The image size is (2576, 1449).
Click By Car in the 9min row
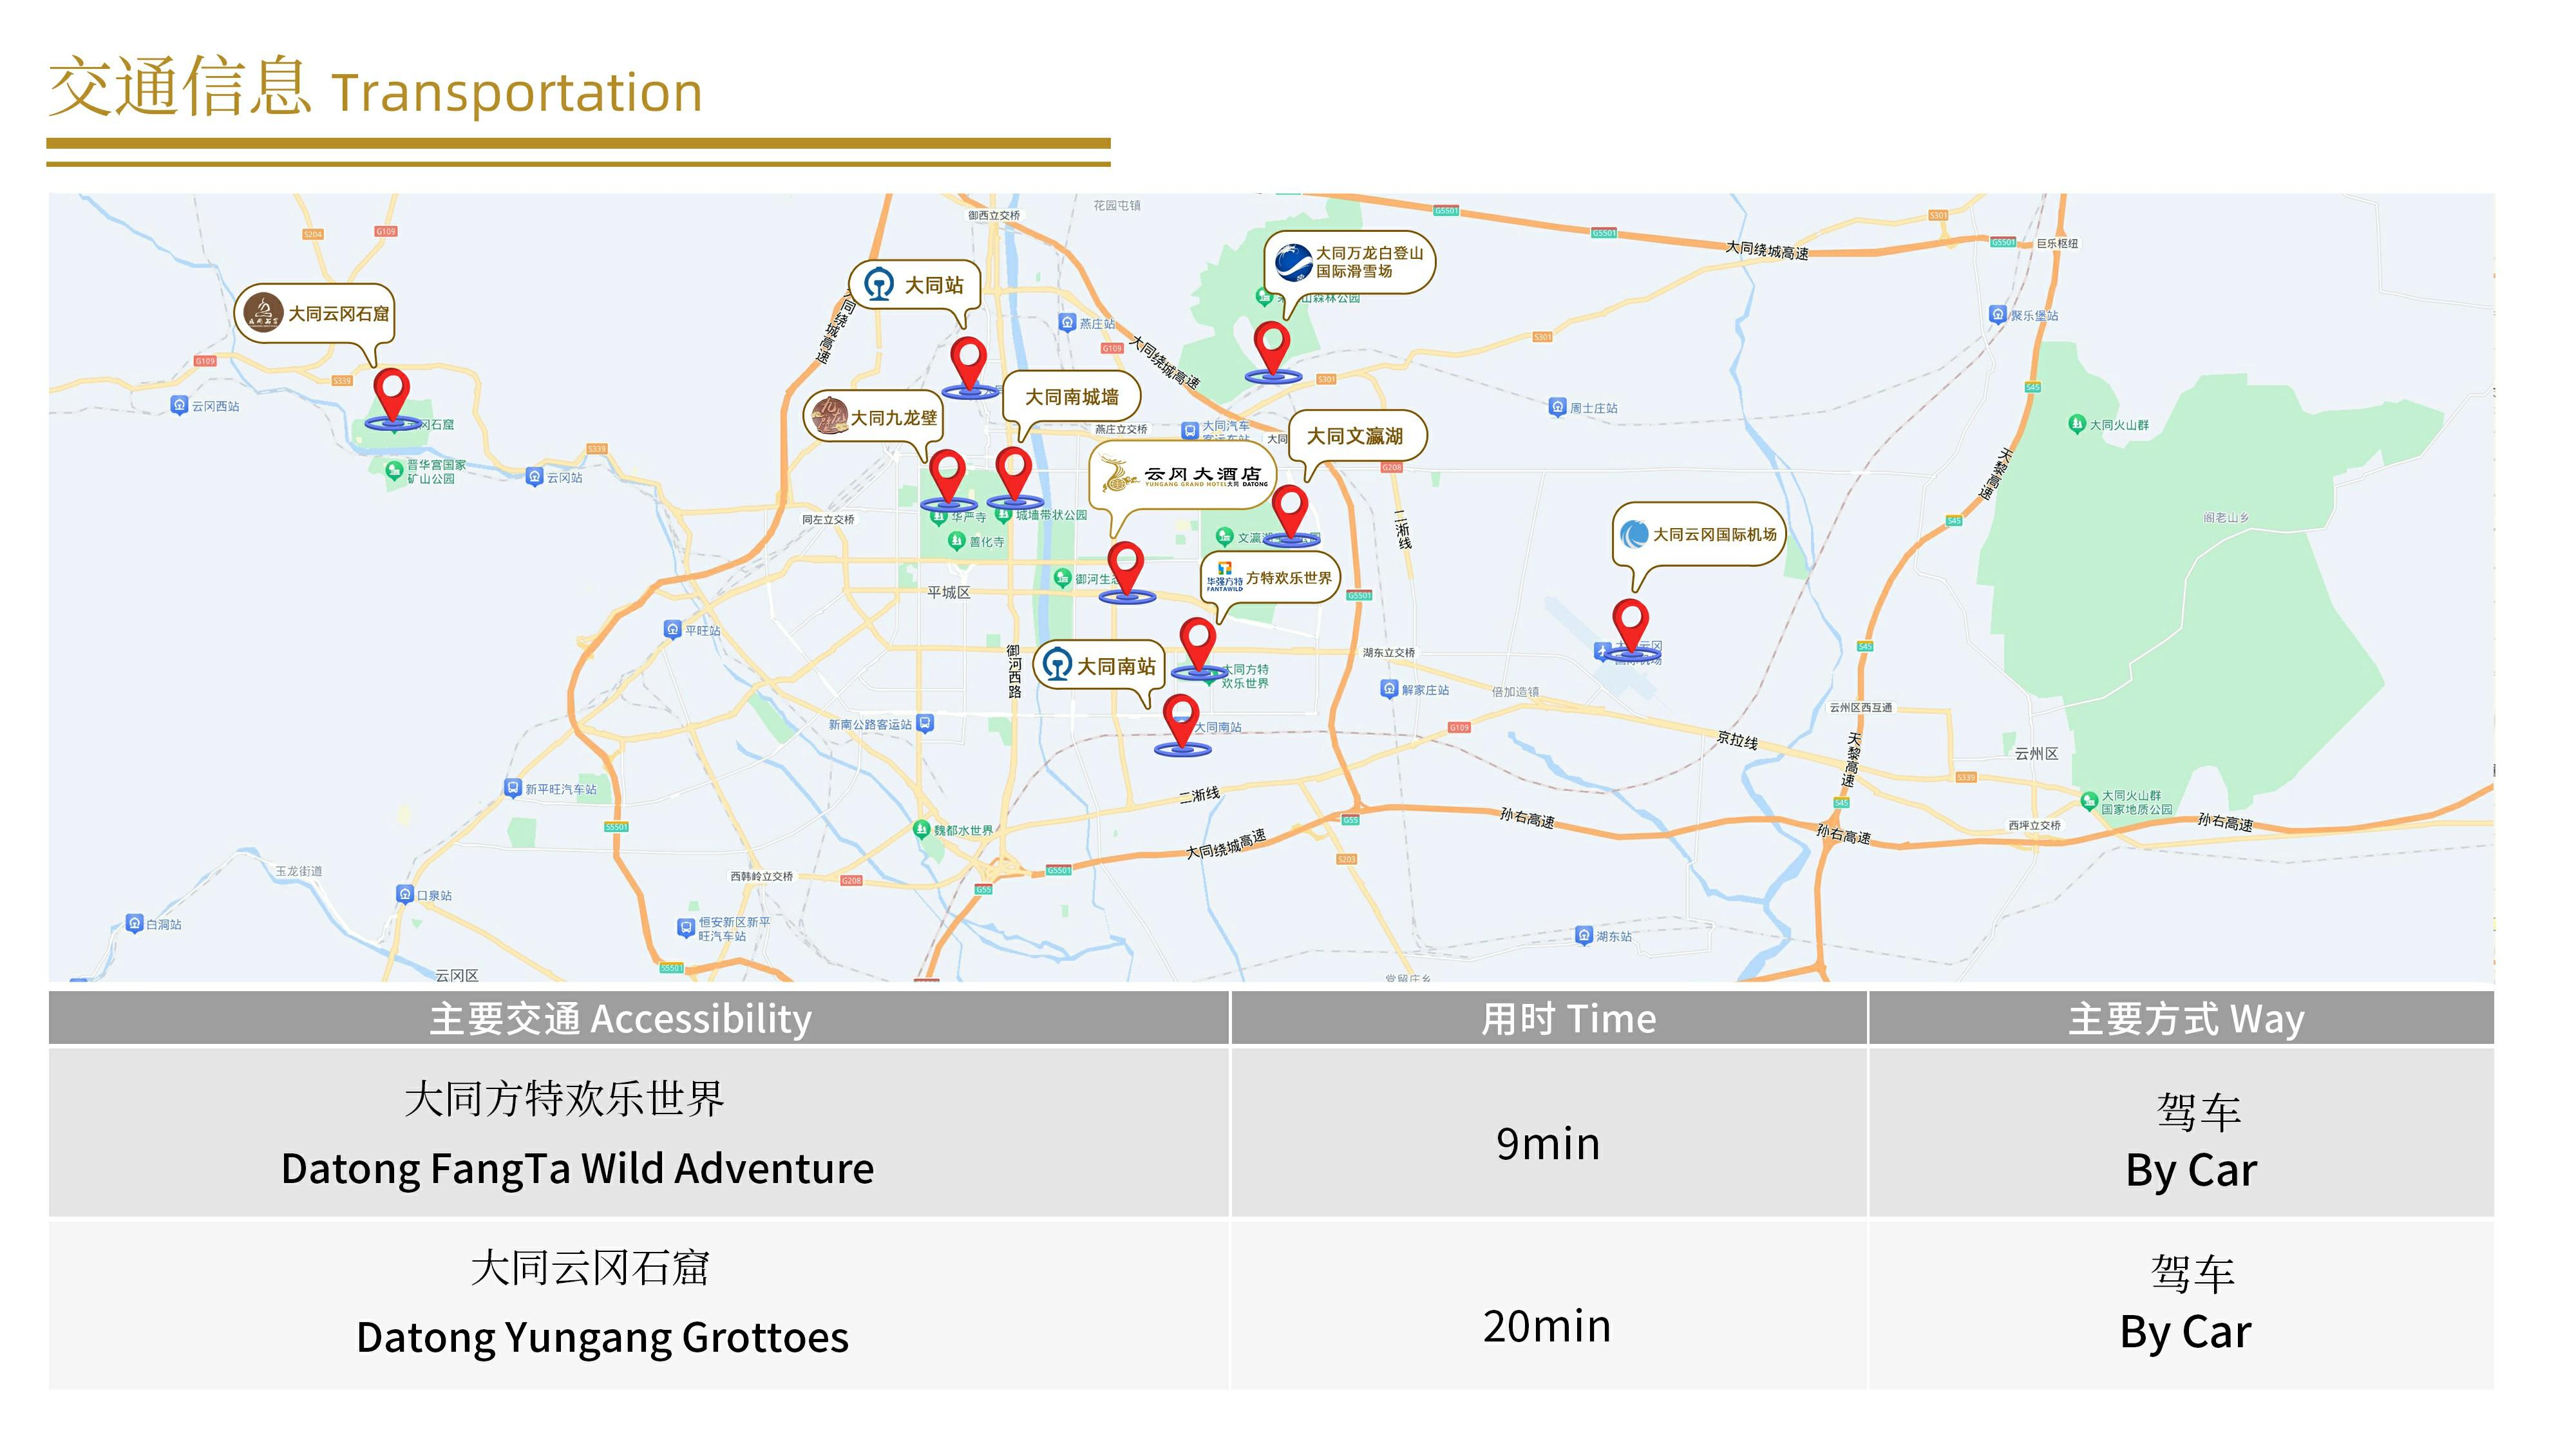(2191, 1169)
